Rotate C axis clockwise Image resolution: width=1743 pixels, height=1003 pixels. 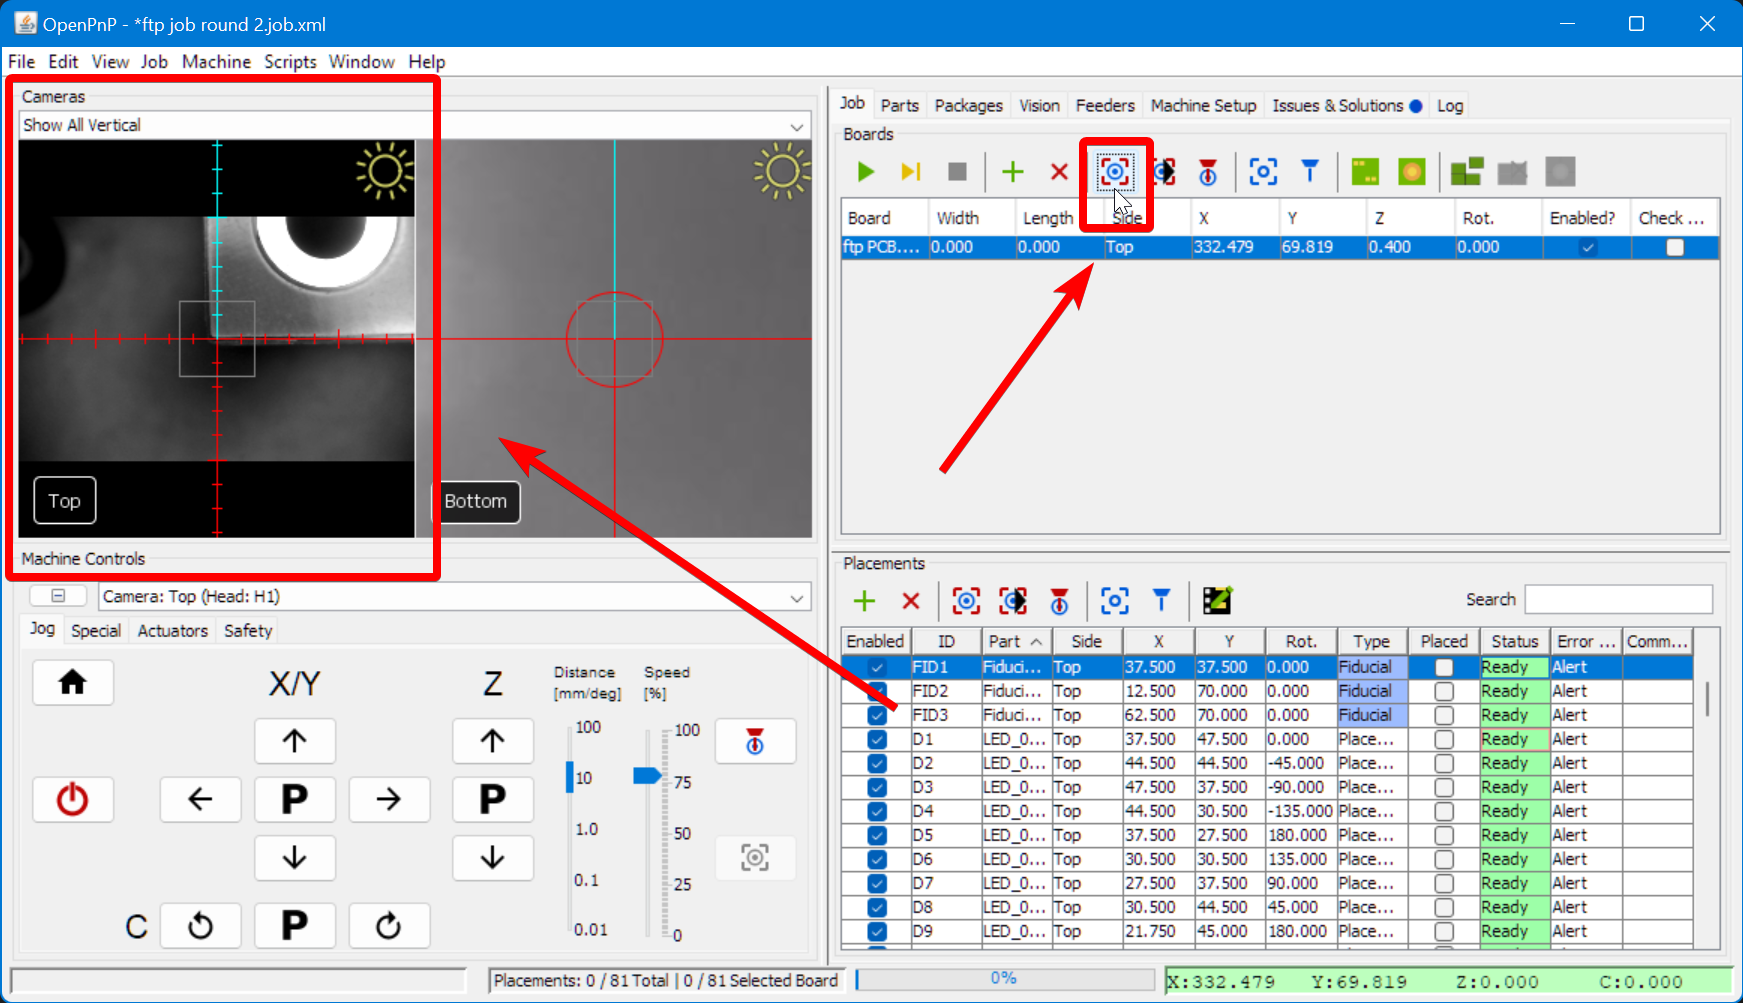389,926
